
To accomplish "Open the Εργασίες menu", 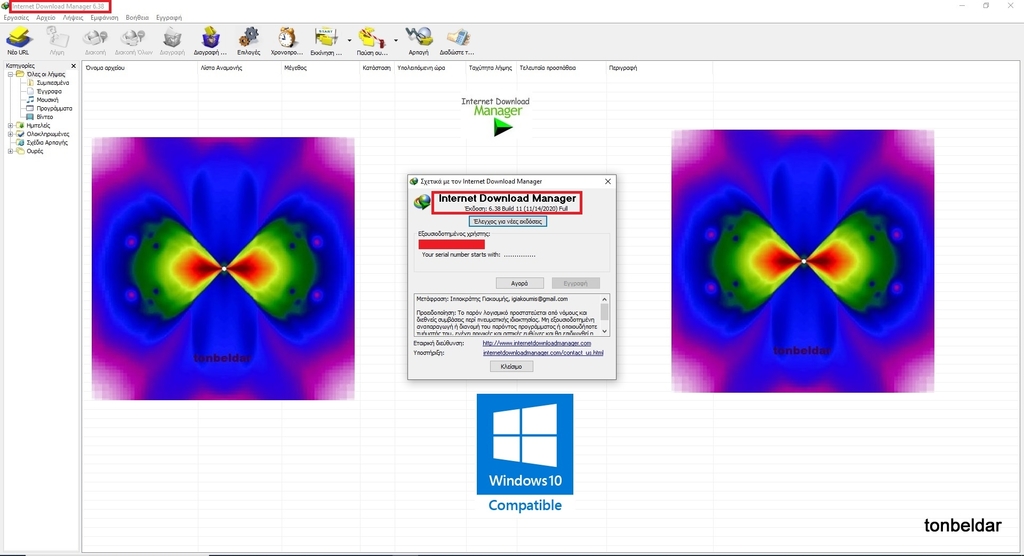I will click(x=16, y=18).
